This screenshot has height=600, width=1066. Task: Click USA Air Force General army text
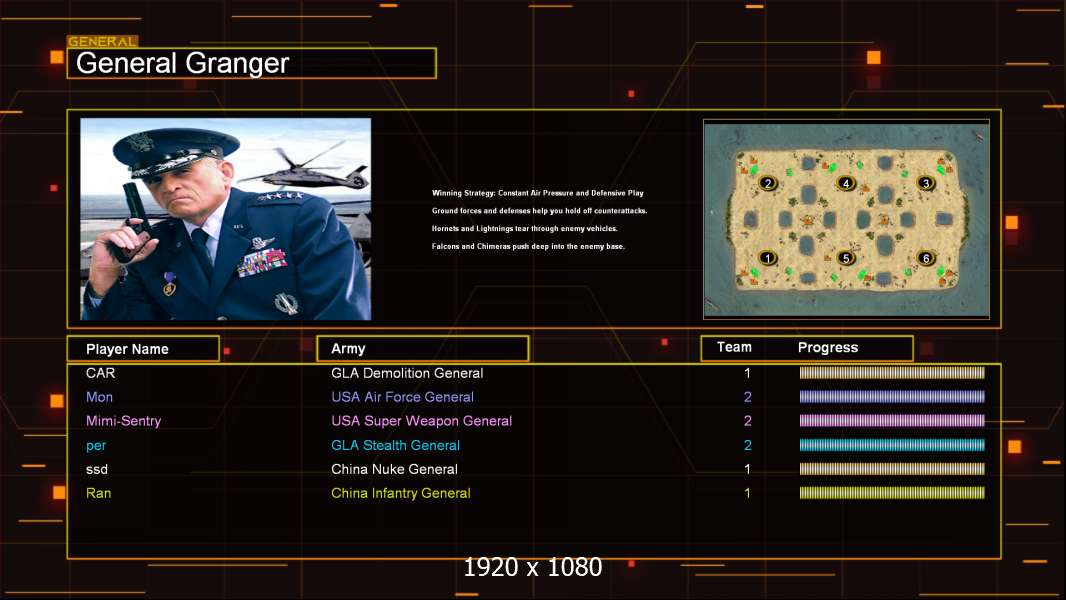coord(402,397)
